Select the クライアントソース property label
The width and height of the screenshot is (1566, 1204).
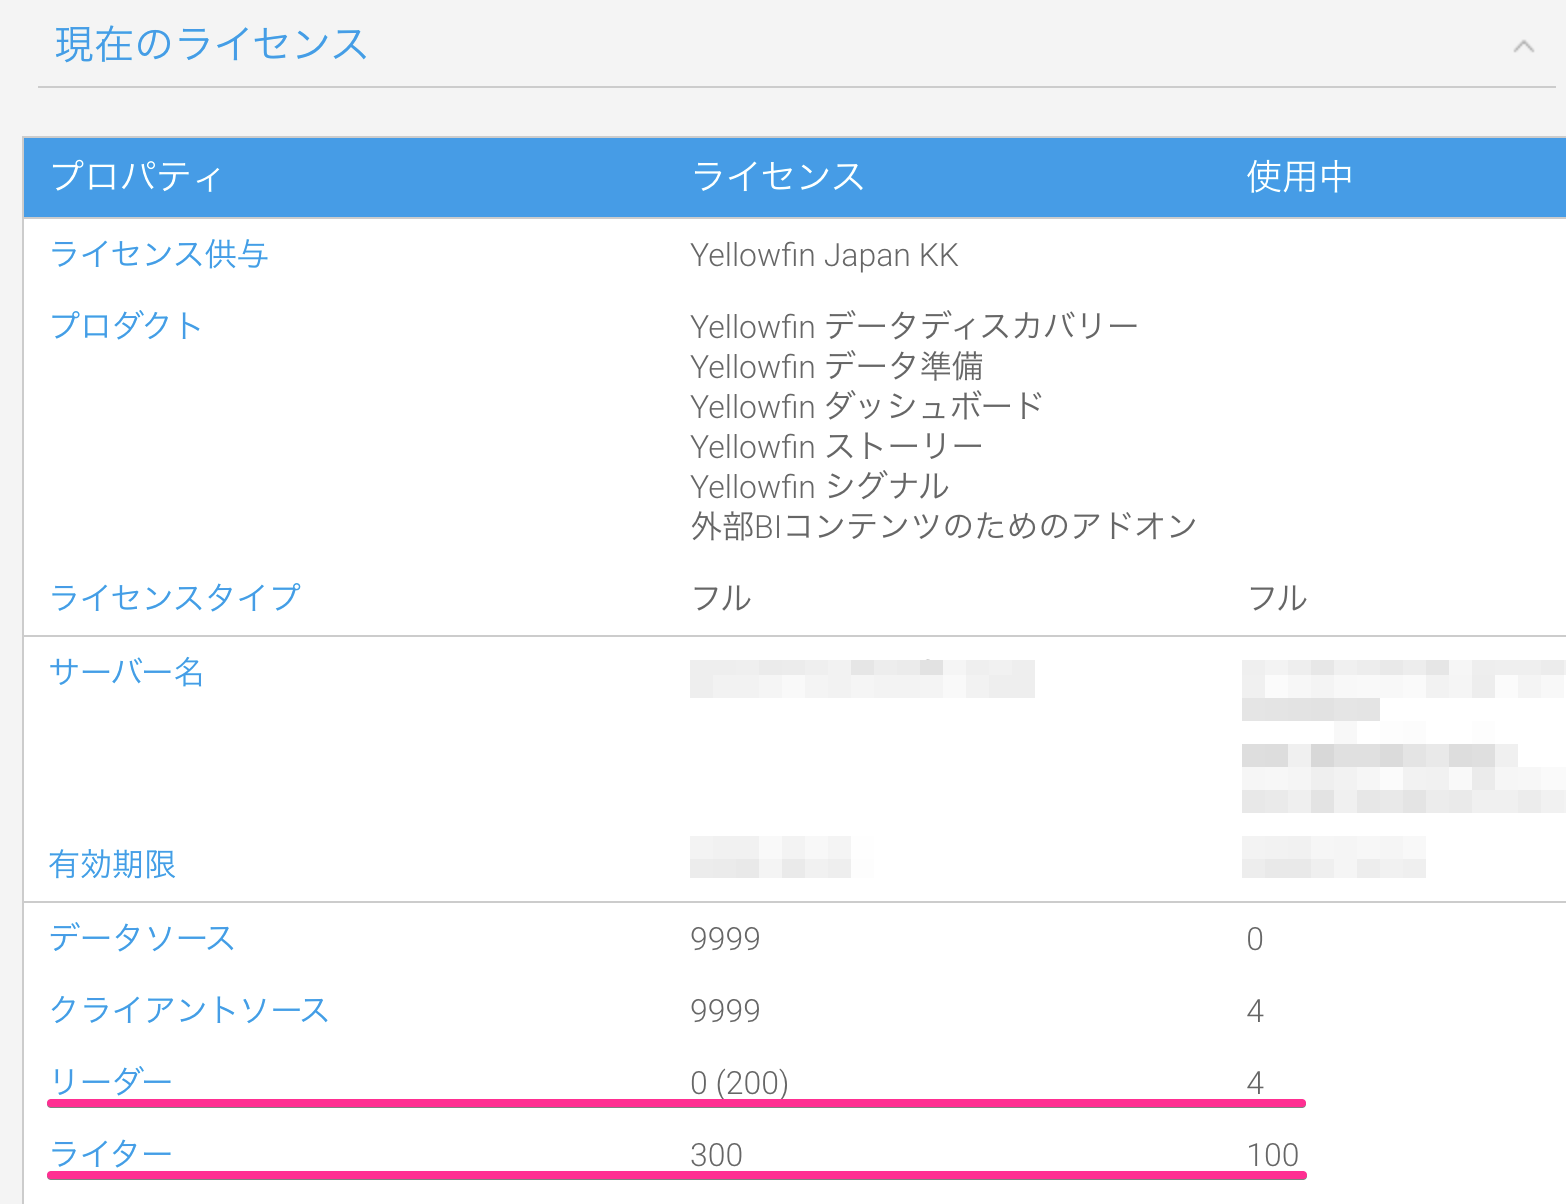pos(189,1010)
